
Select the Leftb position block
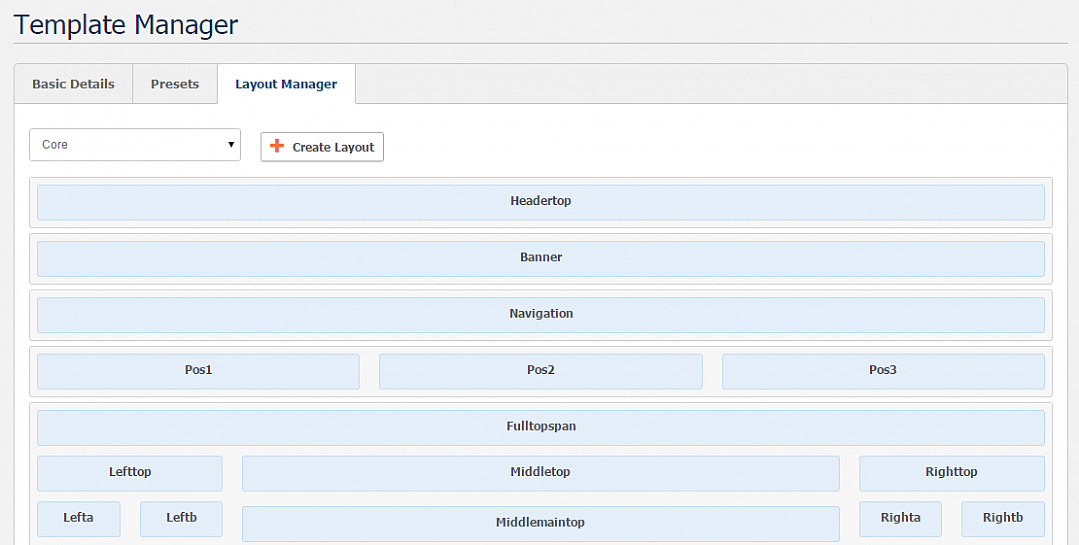click(181, 519)
